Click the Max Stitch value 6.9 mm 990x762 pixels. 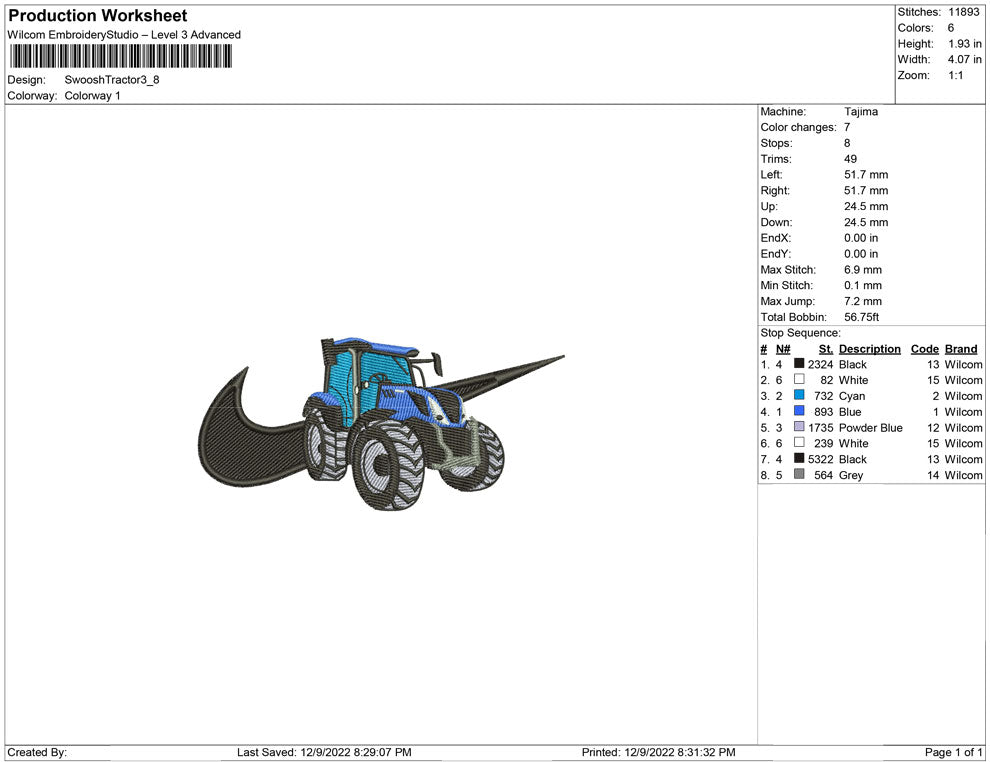click(x=863, y=270)
